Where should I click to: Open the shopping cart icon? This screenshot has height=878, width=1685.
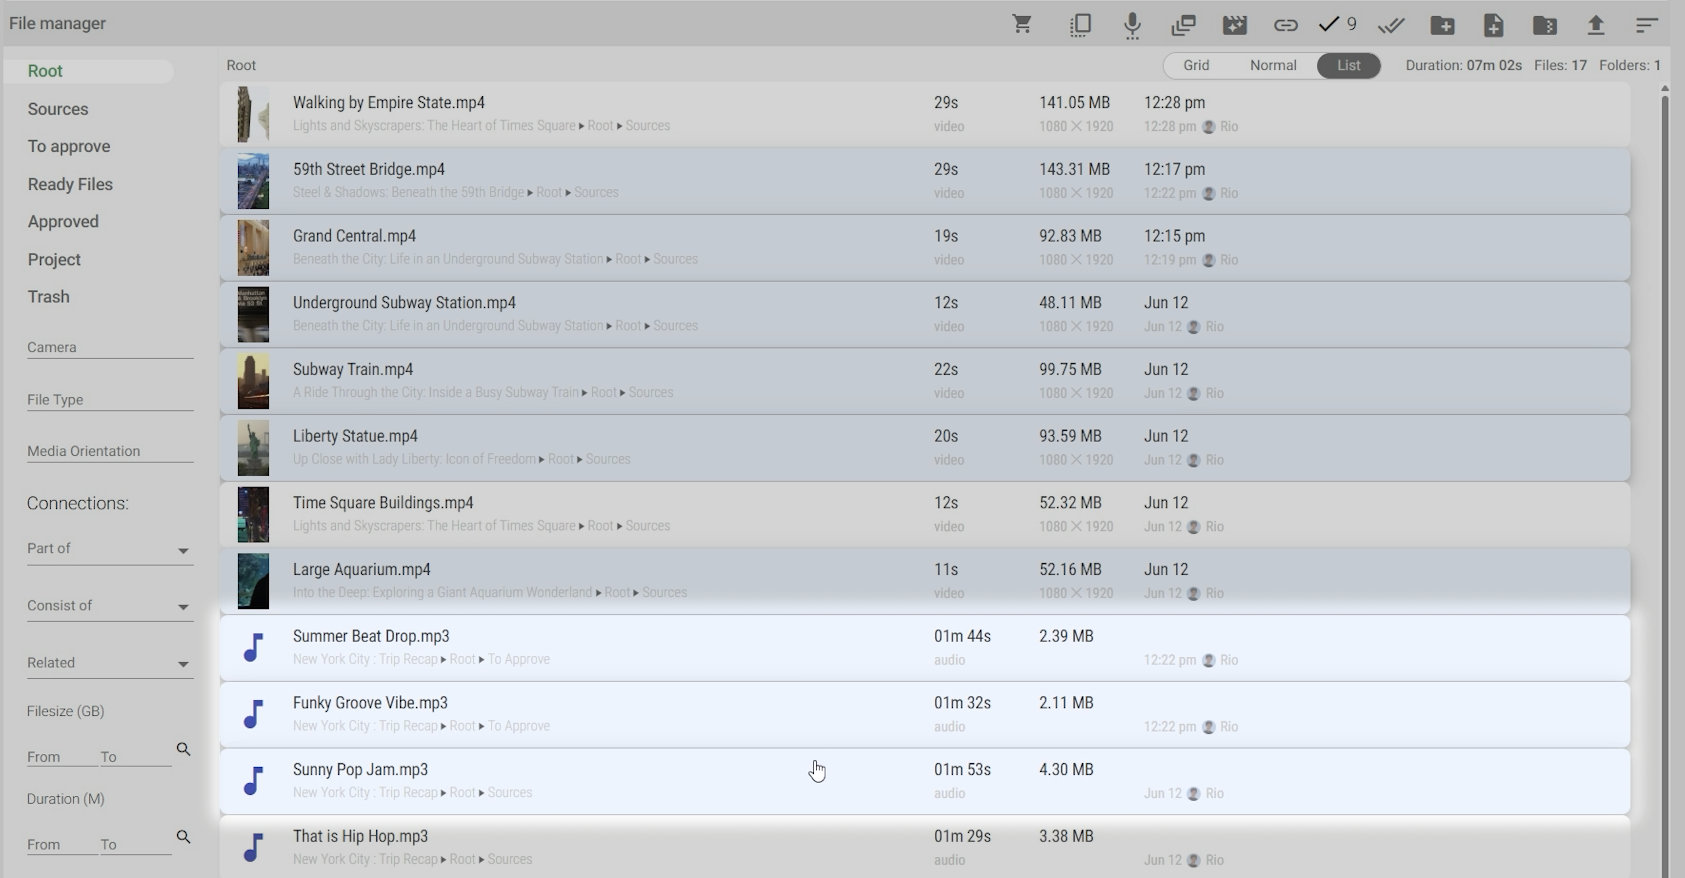click(1022, 24)
